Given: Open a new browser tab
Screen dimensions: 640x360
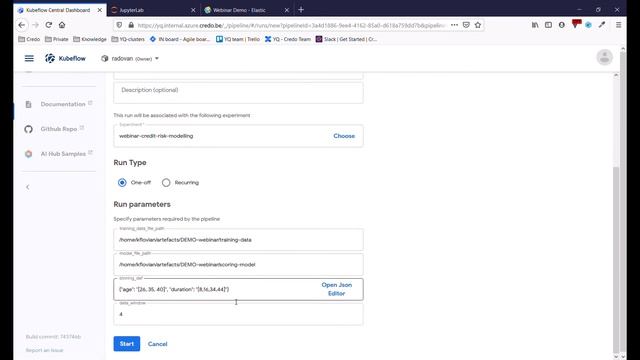Looking at the screenshot, I should (x=301, y=10).
